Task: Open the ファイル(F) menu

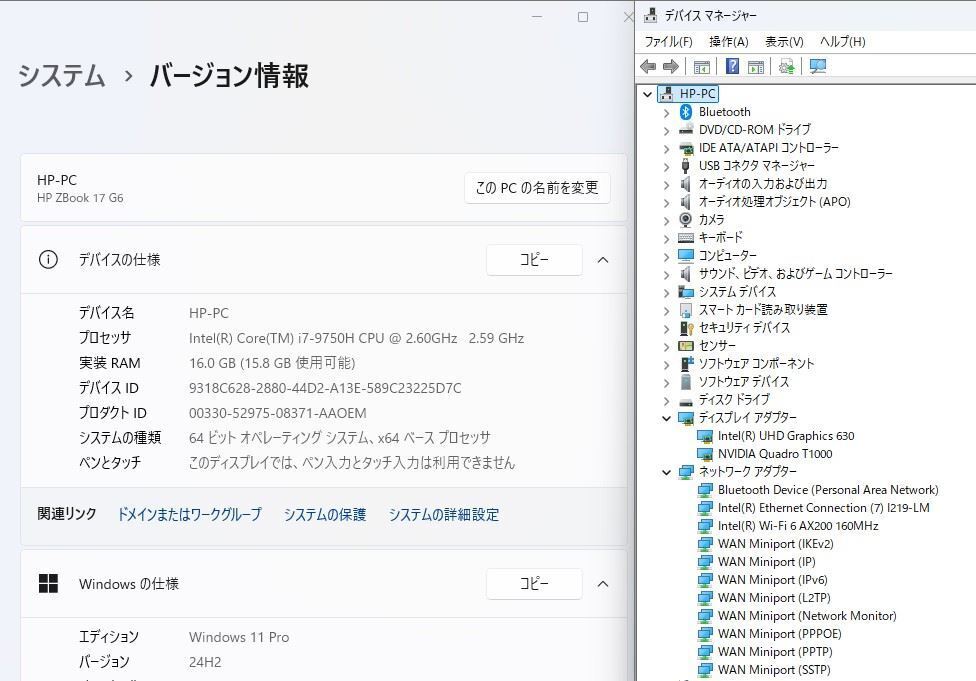Action: pyautogui.click(x=669, y=42)
